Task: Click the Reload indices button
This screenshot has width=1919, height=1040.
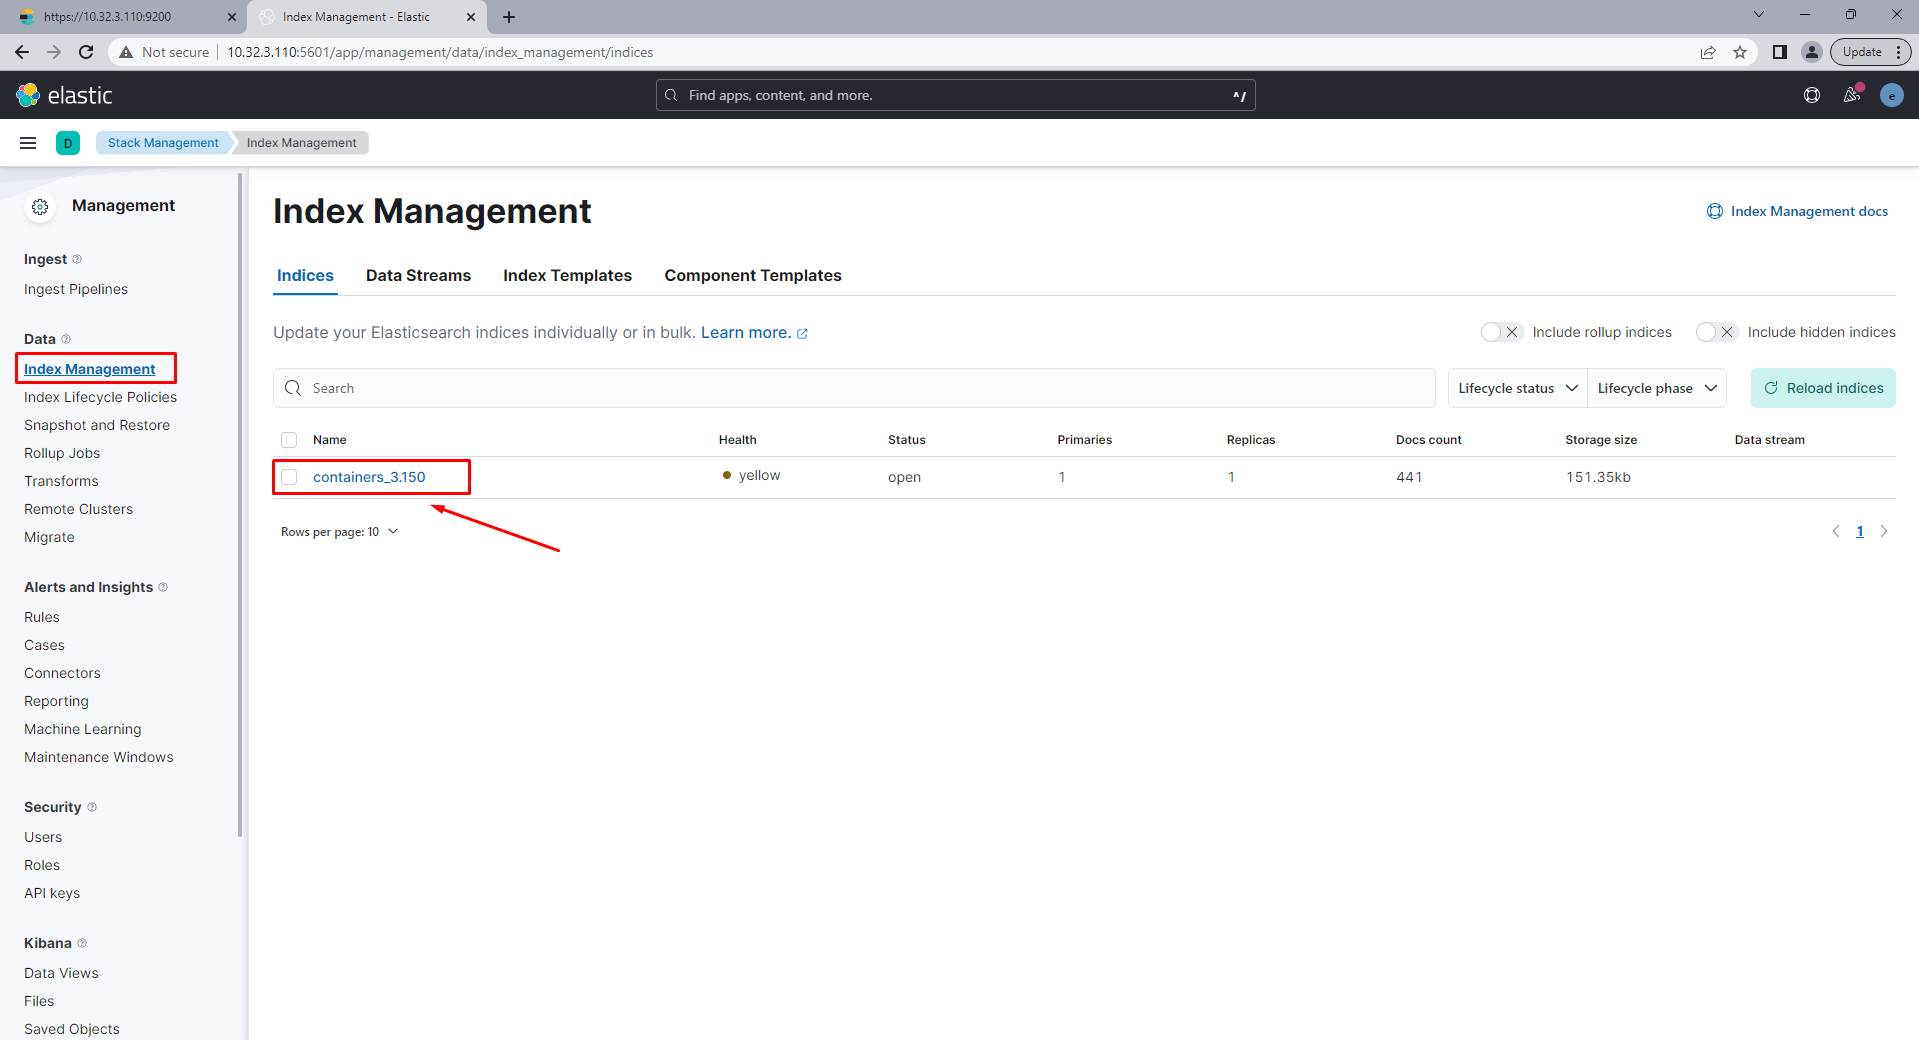Action: (1823, 388)
